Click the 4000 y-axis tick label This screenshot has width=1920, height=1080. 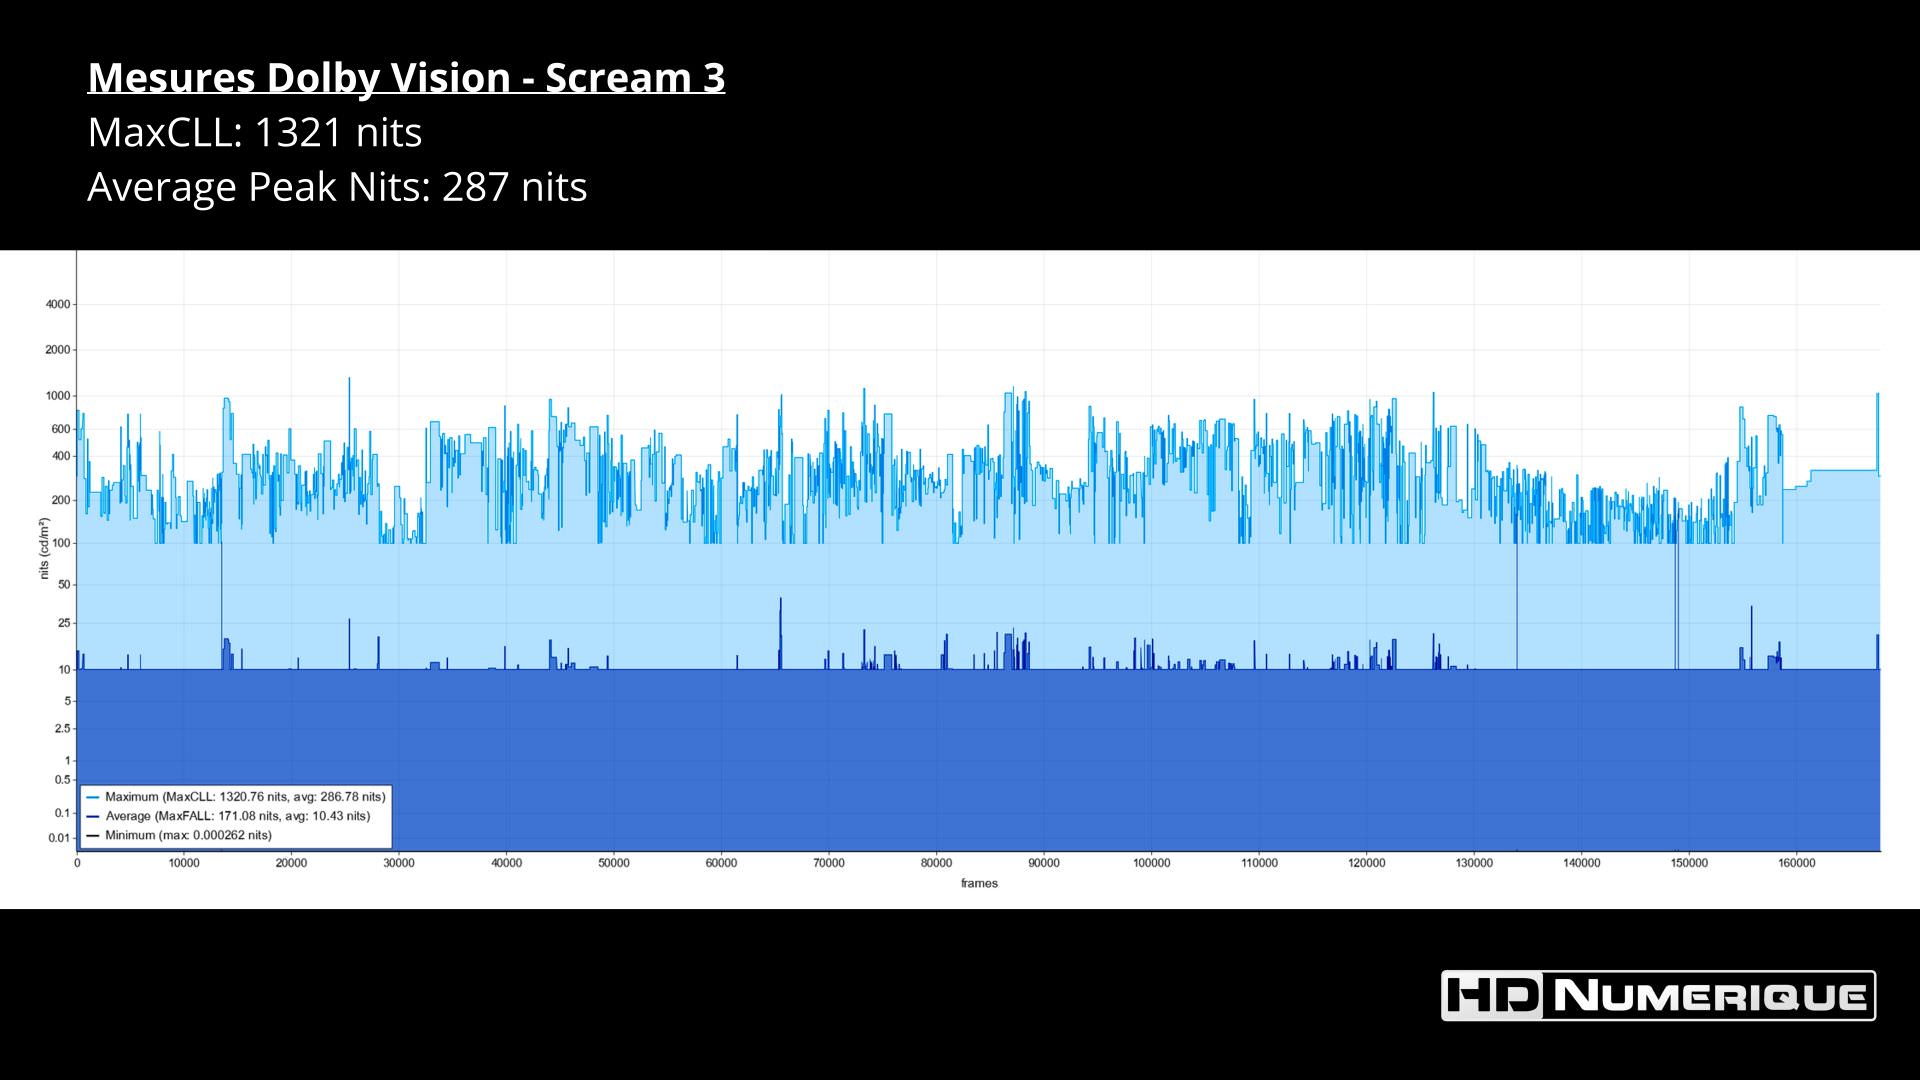pos(58,304)
